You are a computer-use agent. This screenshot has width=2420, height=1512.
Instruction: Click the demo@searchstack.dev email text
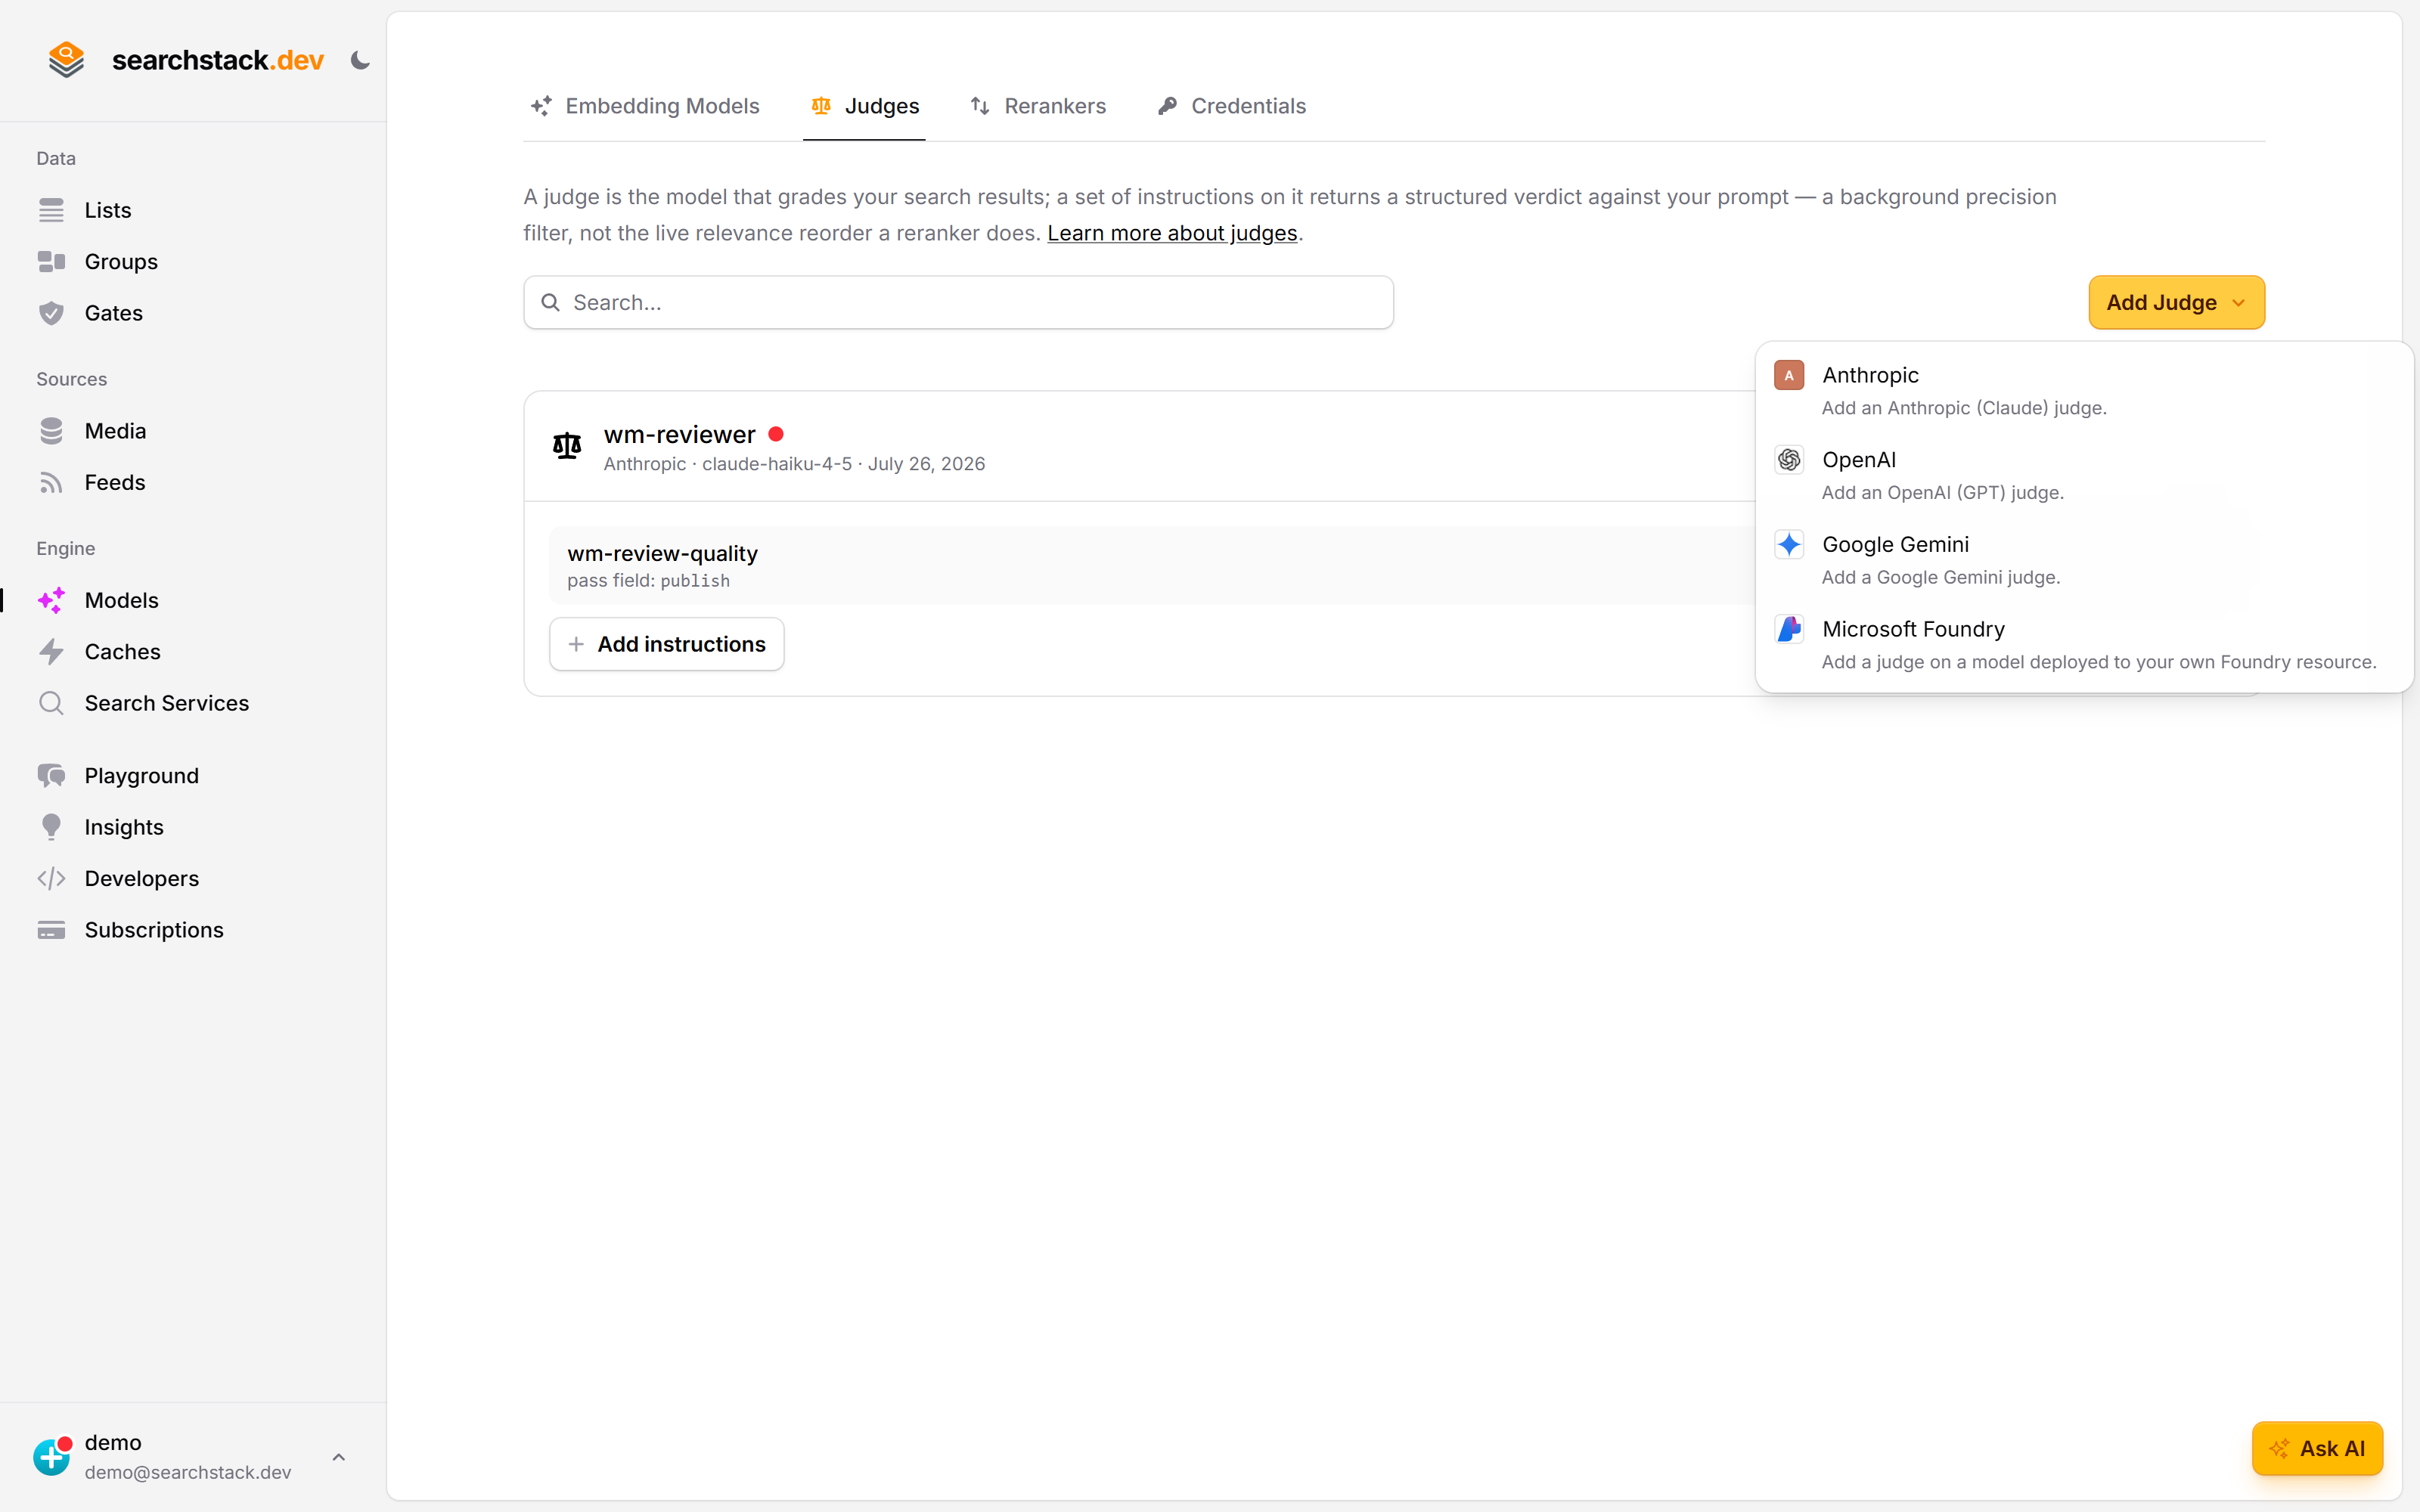point(188,1472)
